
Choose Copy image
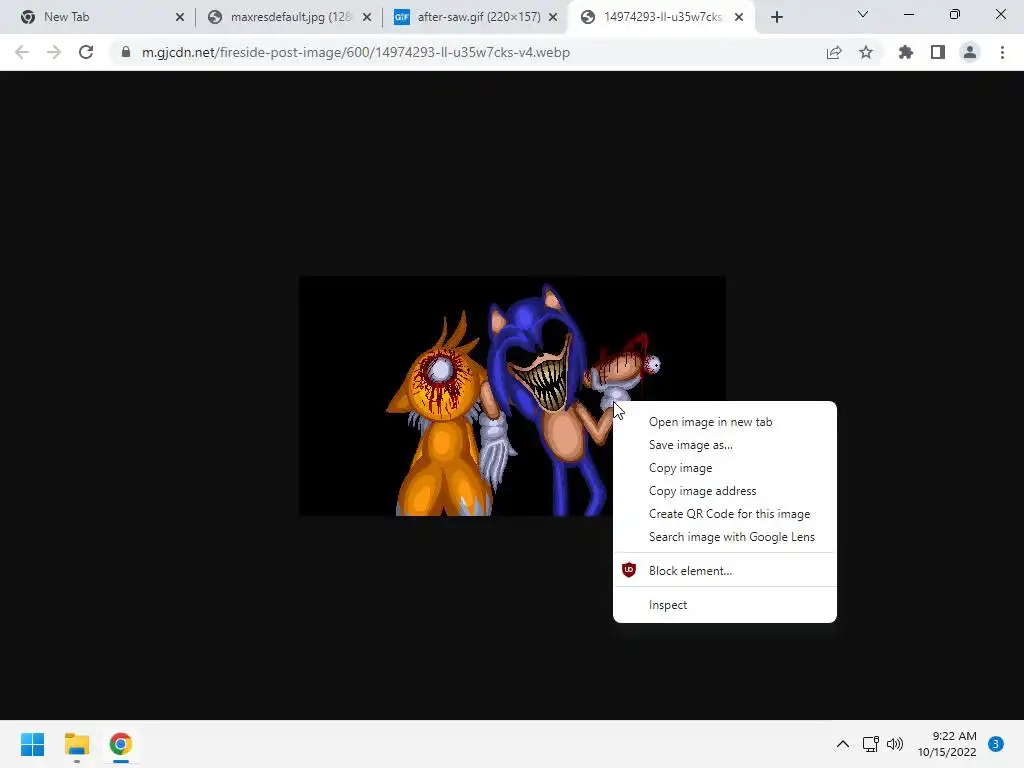pos(725,468)
